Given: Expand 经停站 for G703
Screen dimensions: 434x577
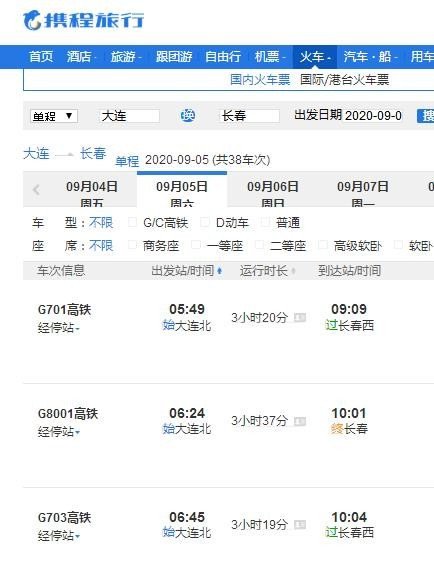Looking at the screenshot, I should [x=59, y=535].
